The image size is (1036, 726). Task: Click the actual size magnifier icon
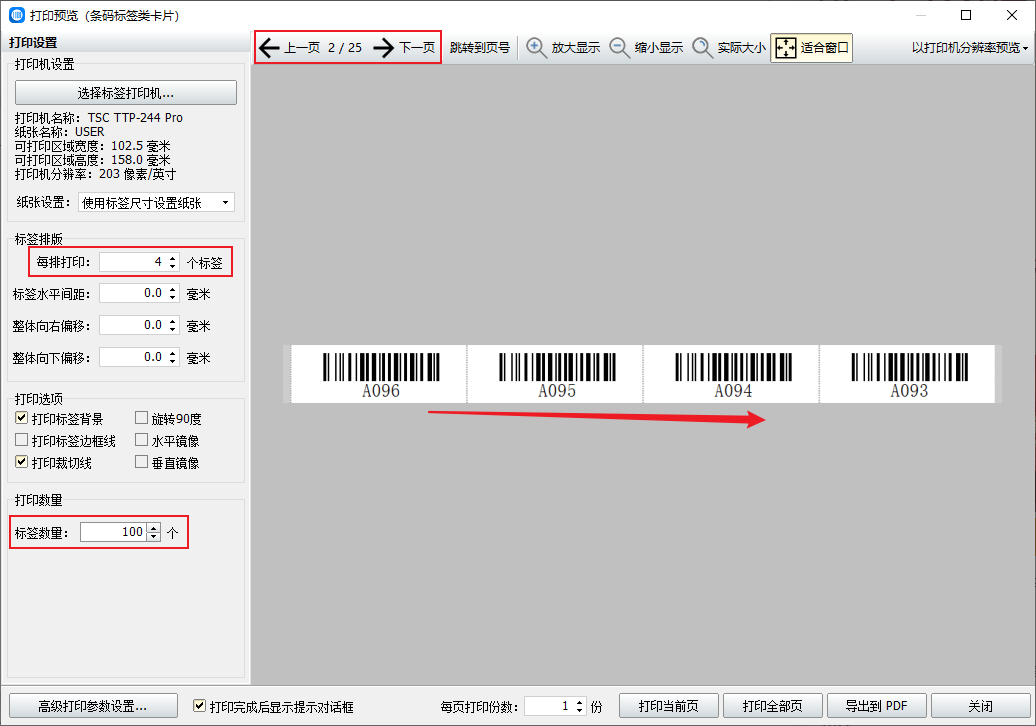click(x=702, y=48)
